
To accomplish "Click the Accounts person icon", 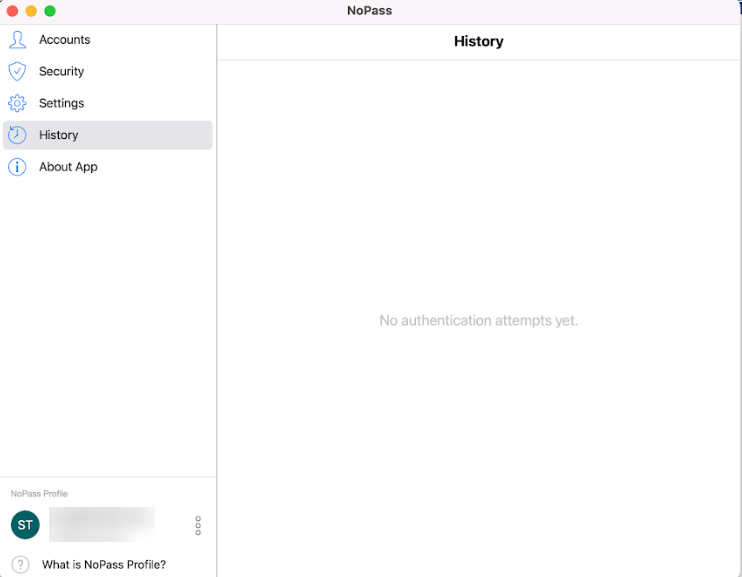I will point(17,40).
